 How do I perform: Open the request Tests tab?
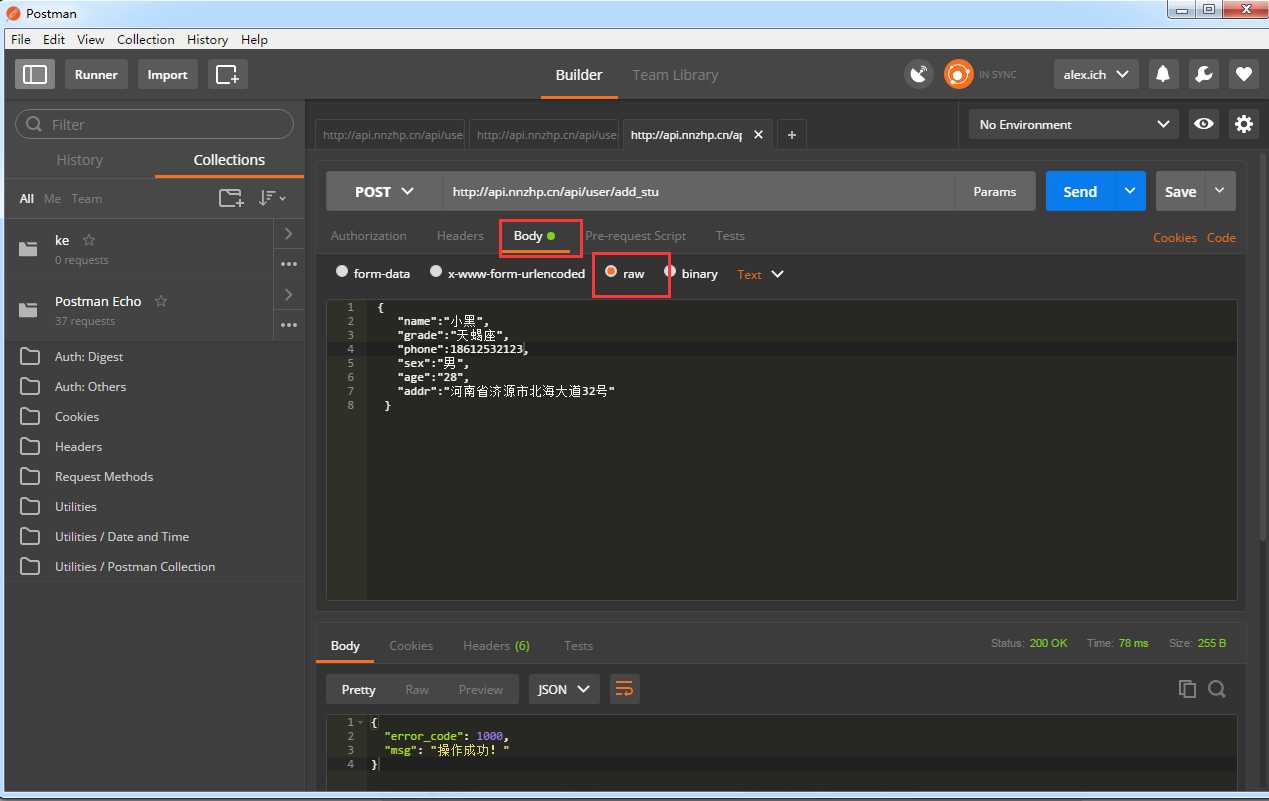coord(730,236)
